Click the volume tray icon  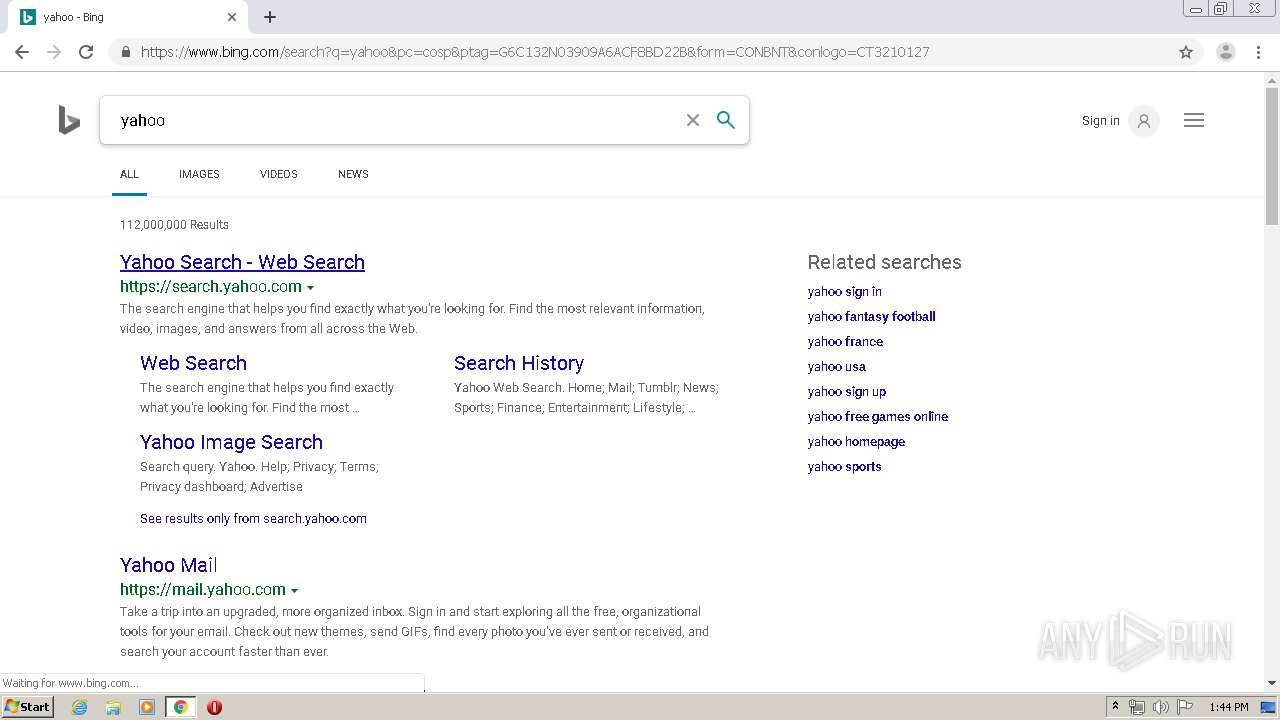1160,707
